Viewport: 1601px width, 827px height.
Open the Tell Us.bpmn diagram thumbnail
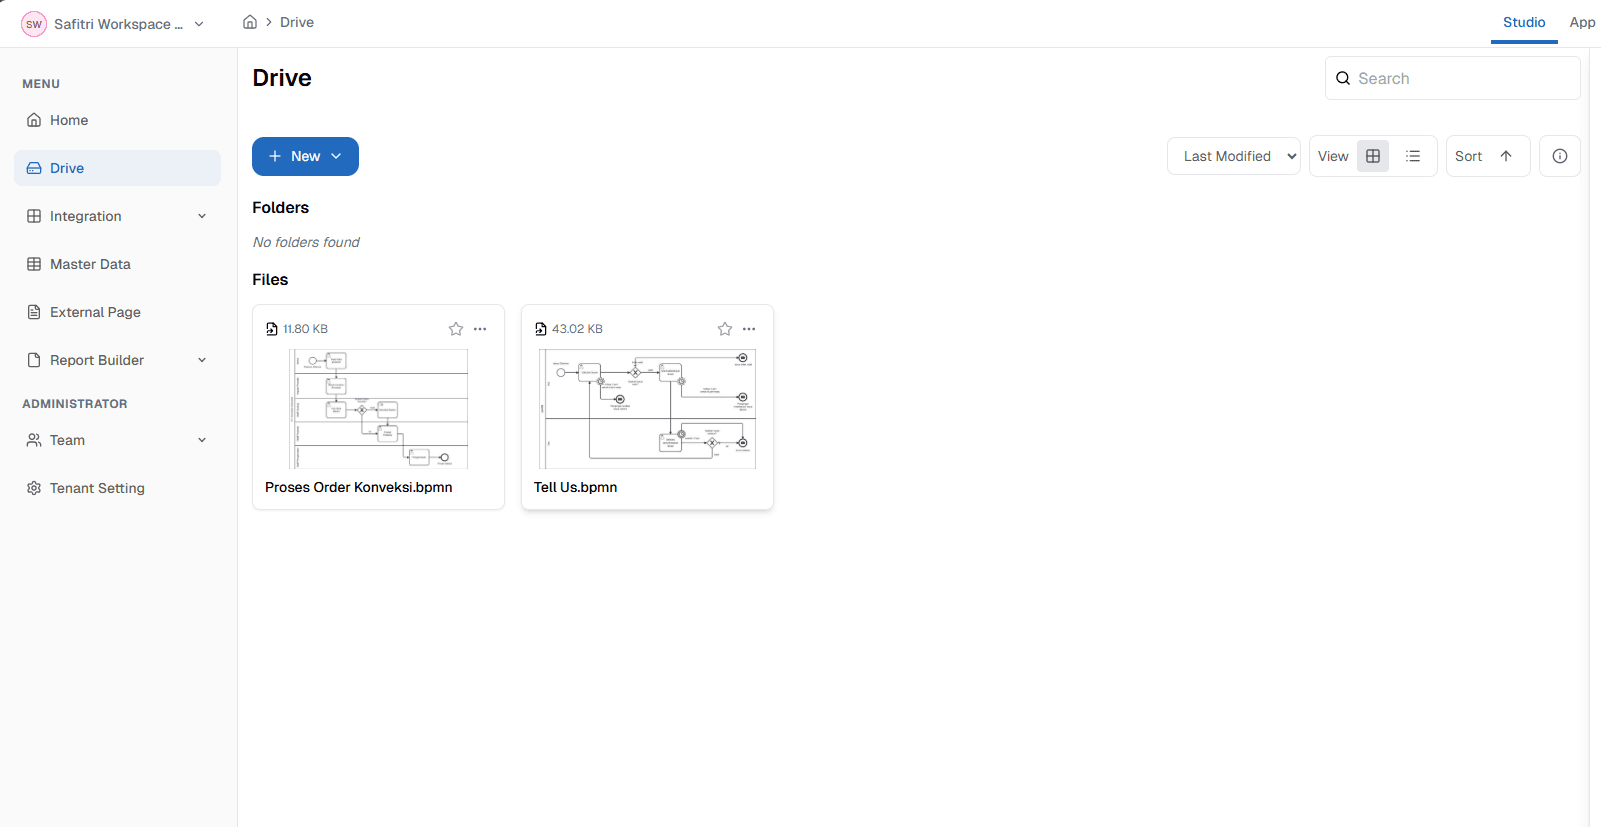(x=647, y=408)
